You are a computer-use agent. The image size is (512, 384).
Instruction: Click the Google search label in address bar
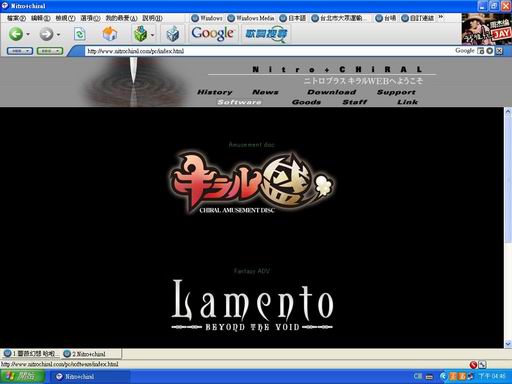(x=465, y=50)
